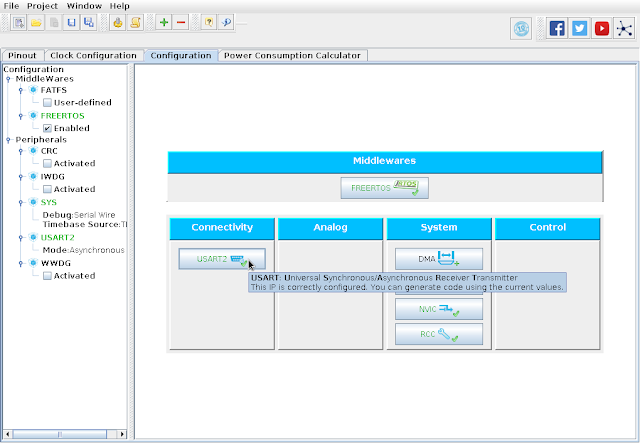Click the red minus toolbar icon
The height and width of the screenshot is (443, 640).
pyautogui.click(x=181, y=22)
